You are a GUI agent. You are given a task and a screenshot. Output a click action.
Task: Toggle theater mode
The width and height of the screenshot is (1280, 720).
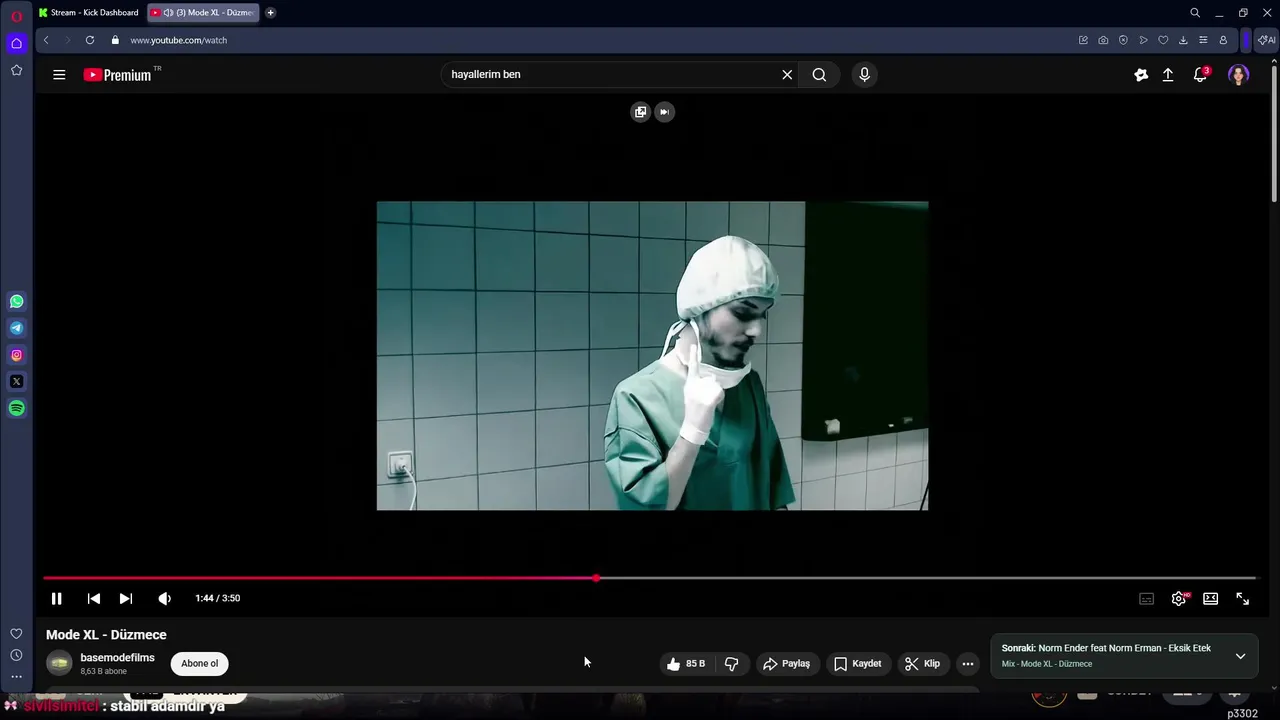tap(1211, 598)
